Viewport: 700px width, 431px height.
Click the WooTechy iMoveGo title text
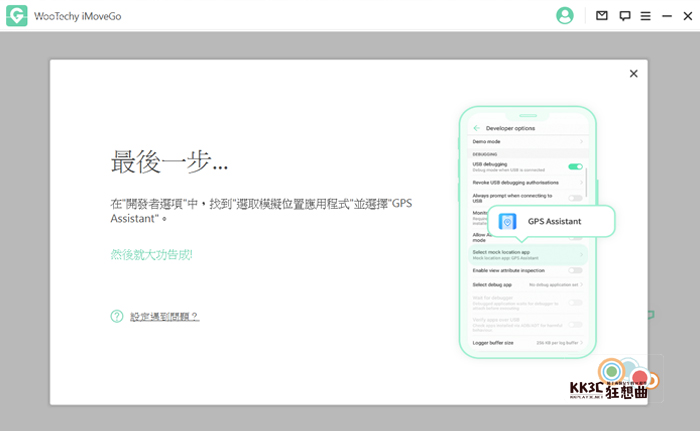click(77, 16)
